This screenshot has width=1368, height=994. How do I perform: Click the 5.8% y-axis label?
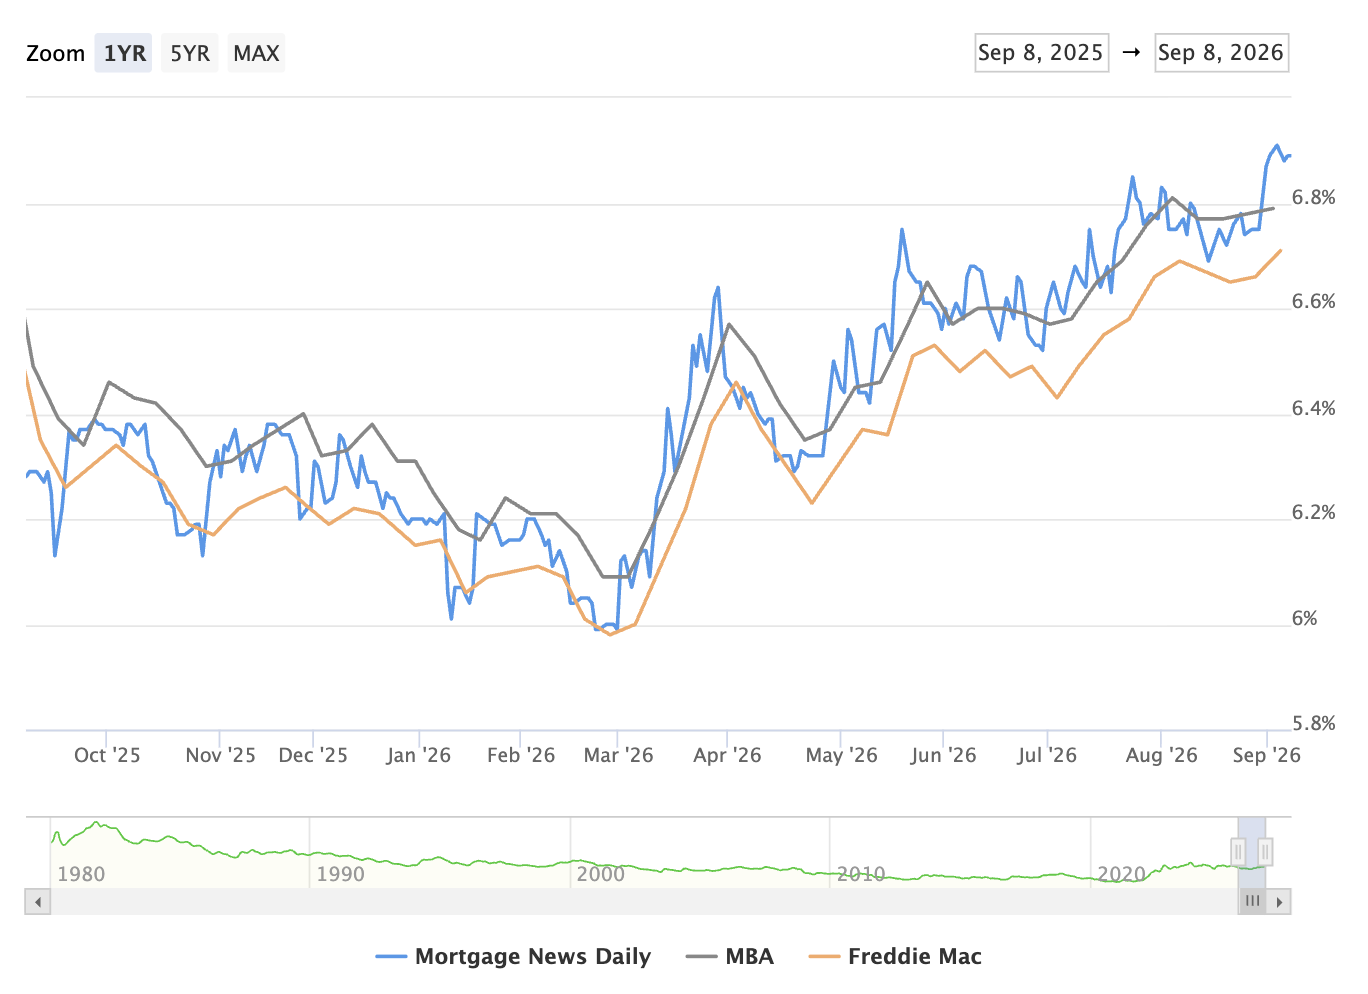pyautogui.click(x=1314, y=723)
